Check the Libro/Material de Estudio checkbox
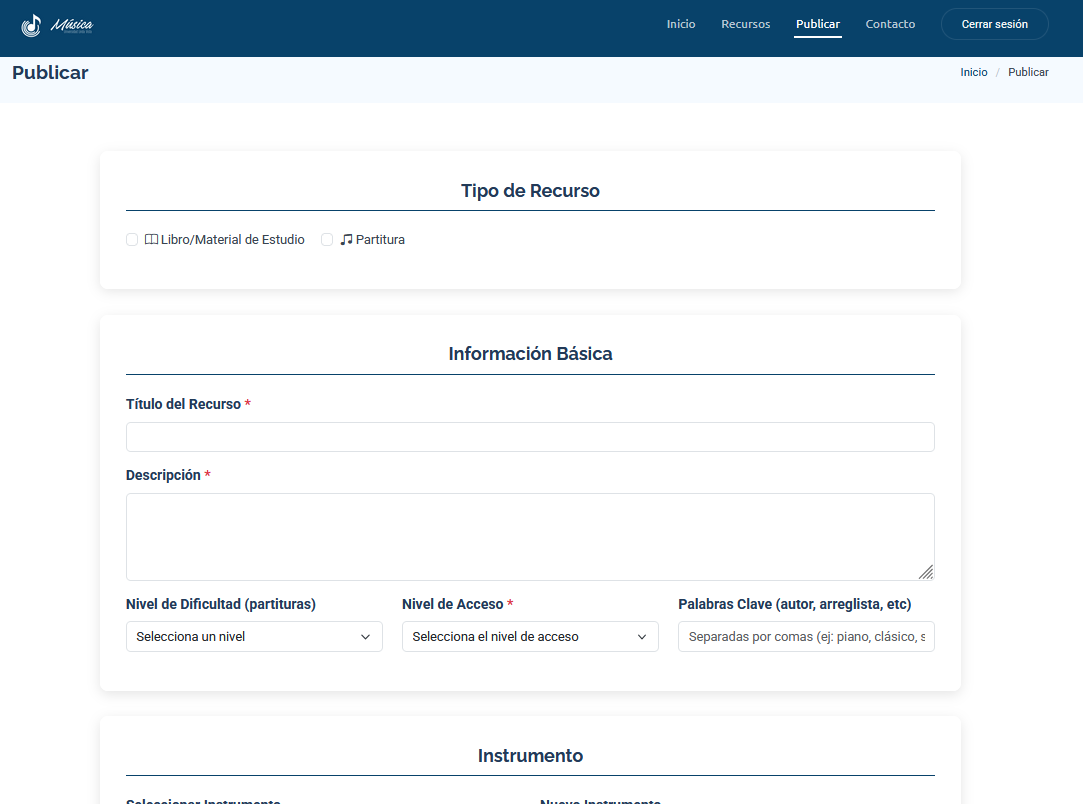Viewport: 1083px width, 804px height. pyautogui.click(x=132, y=240)
